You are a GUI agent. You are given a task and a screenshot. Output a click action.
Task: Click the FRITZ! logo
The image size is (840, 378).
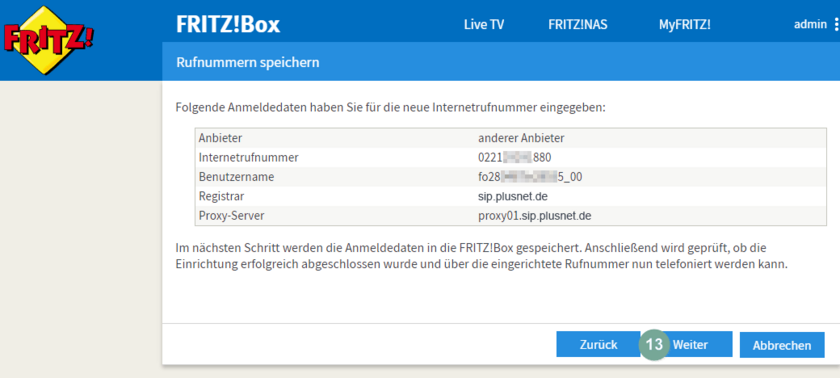pos(48,41)
